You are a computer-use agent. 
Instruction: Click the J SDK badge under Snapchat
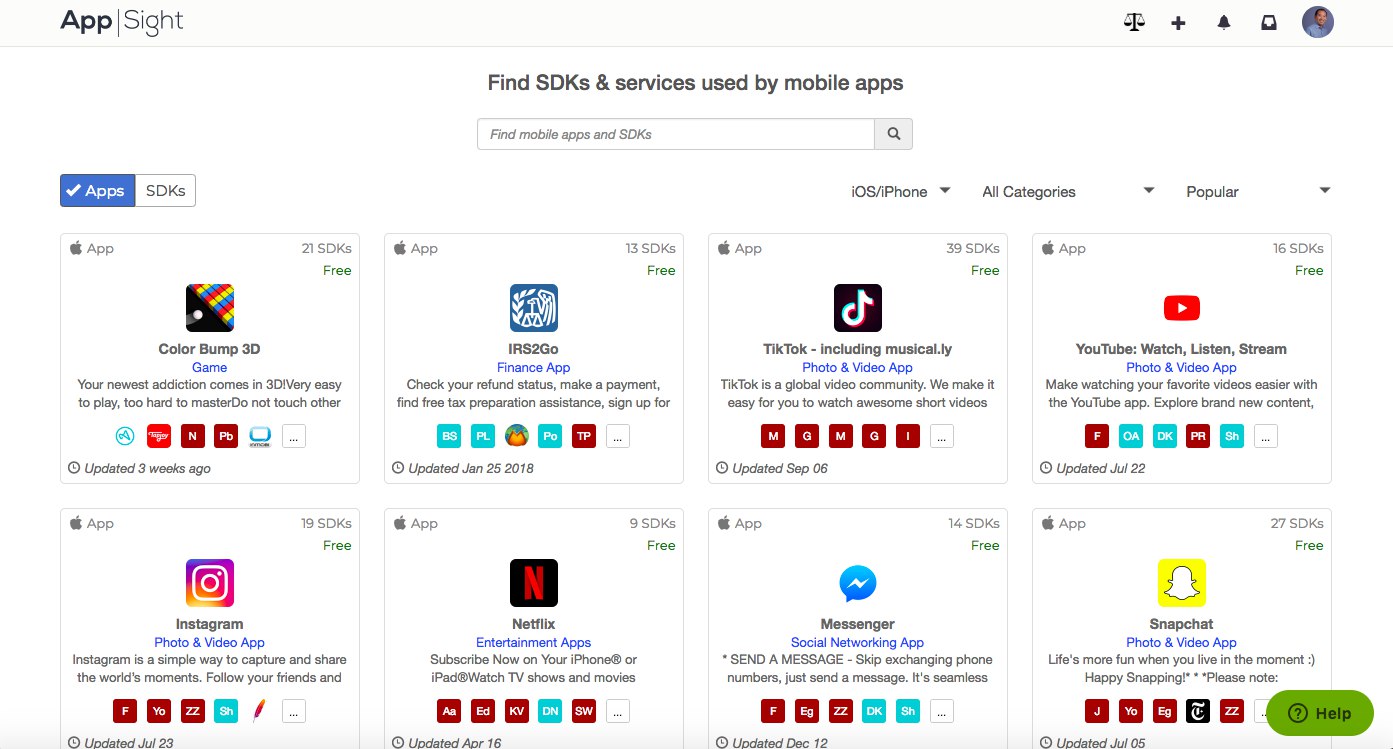tap(1097, 711)
